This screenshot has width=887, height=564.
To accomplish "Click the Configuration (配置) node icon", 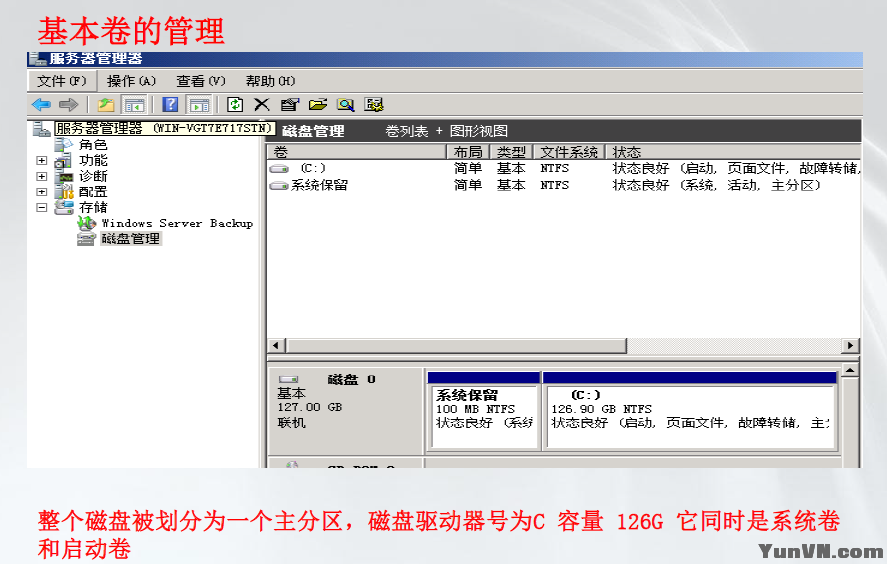I will point(64,192).
